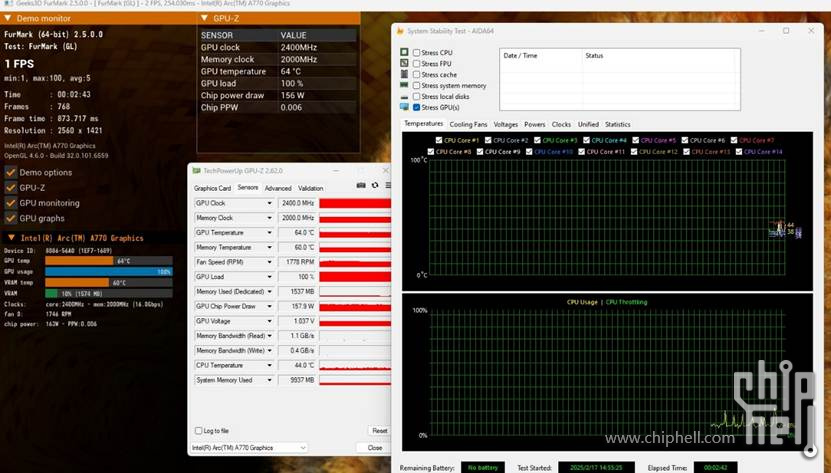The width and height of the screenshot is (831, 473).
Task: Collapse the GPU-Z overlay panel header
Action: [205, 18]
